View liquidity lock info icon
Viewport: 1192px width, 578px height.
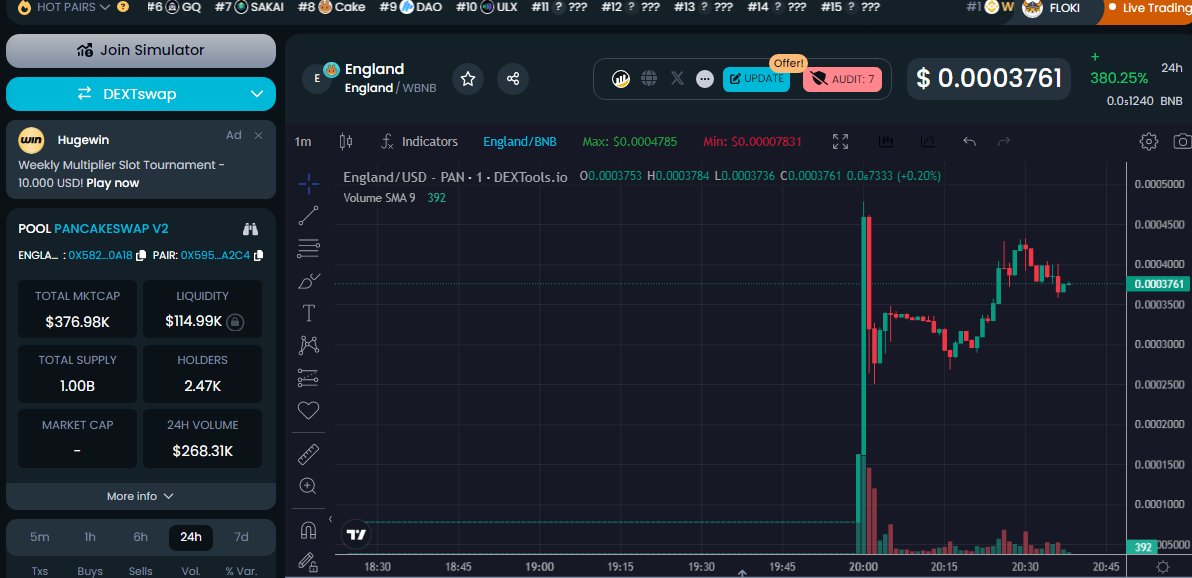pyautogui.click(x=236, y=322)
